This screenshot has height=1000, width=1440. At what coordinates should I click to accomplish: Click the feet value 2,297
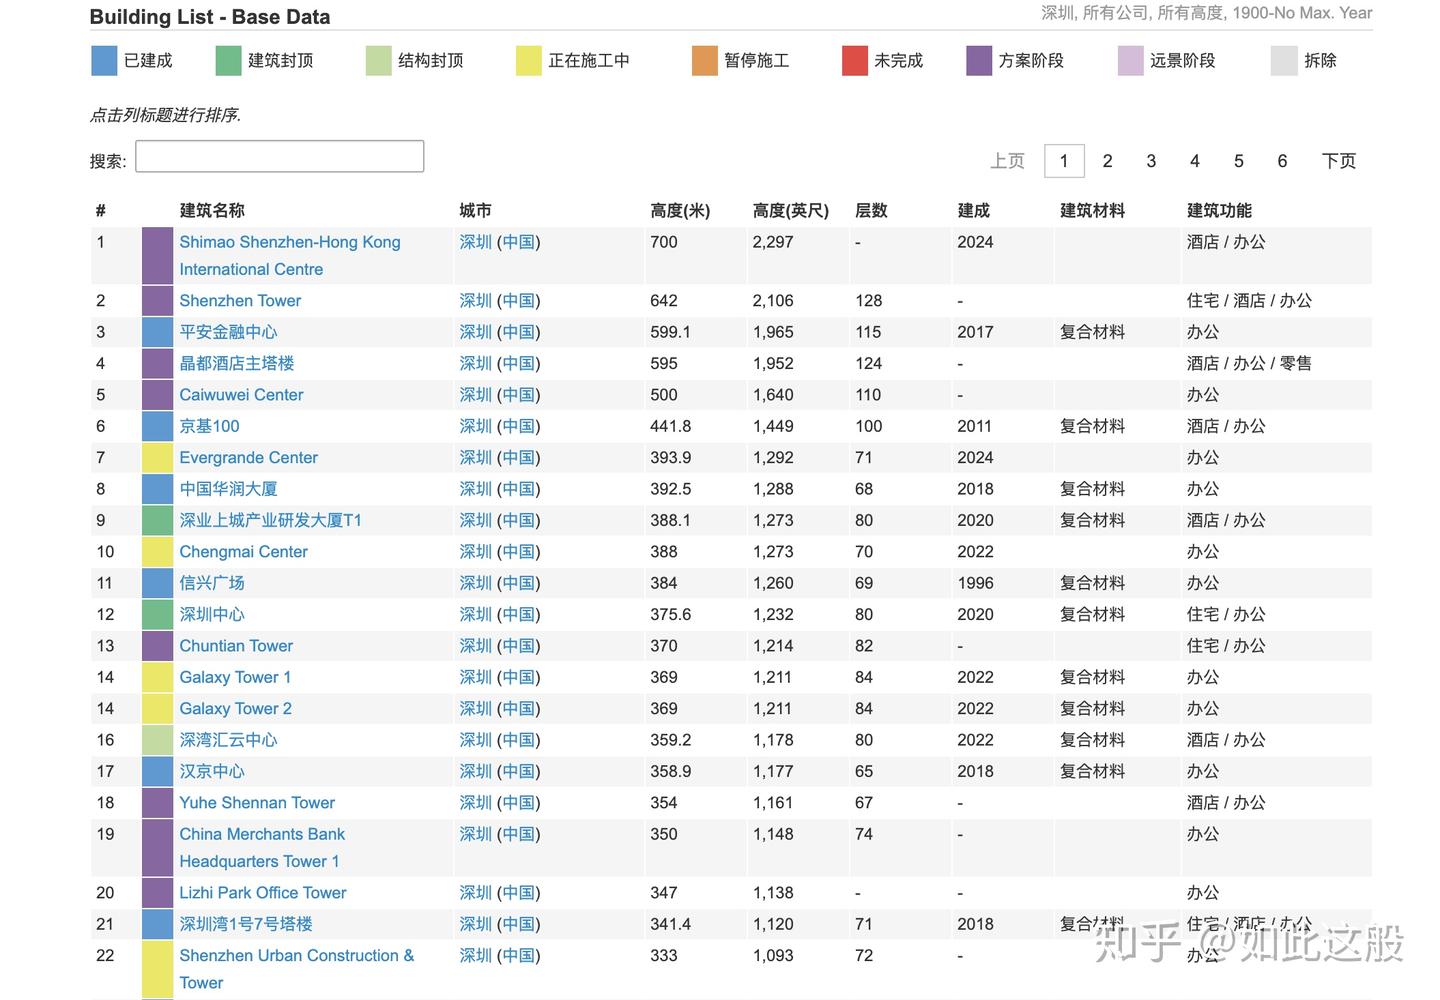point(773,242)
